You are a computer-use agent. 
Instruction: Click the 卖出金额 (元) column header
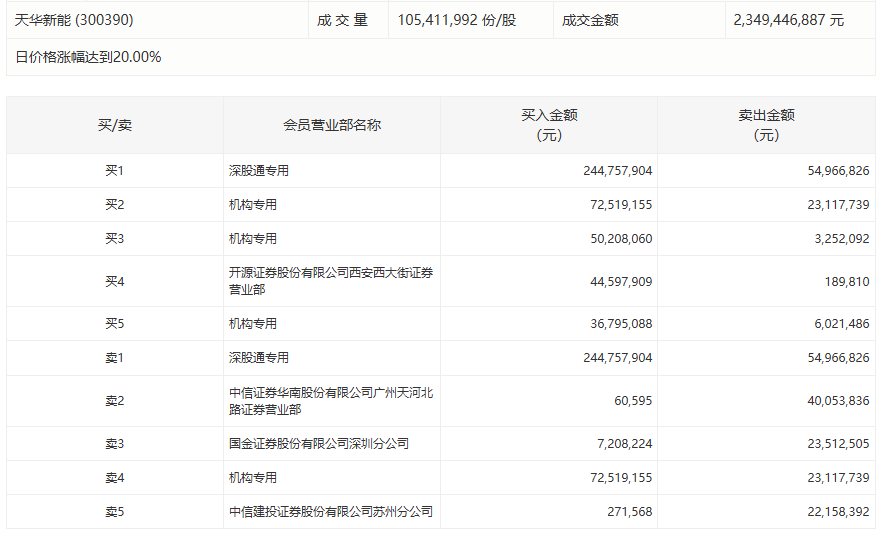pyautogui.click(x=766, y=125)
